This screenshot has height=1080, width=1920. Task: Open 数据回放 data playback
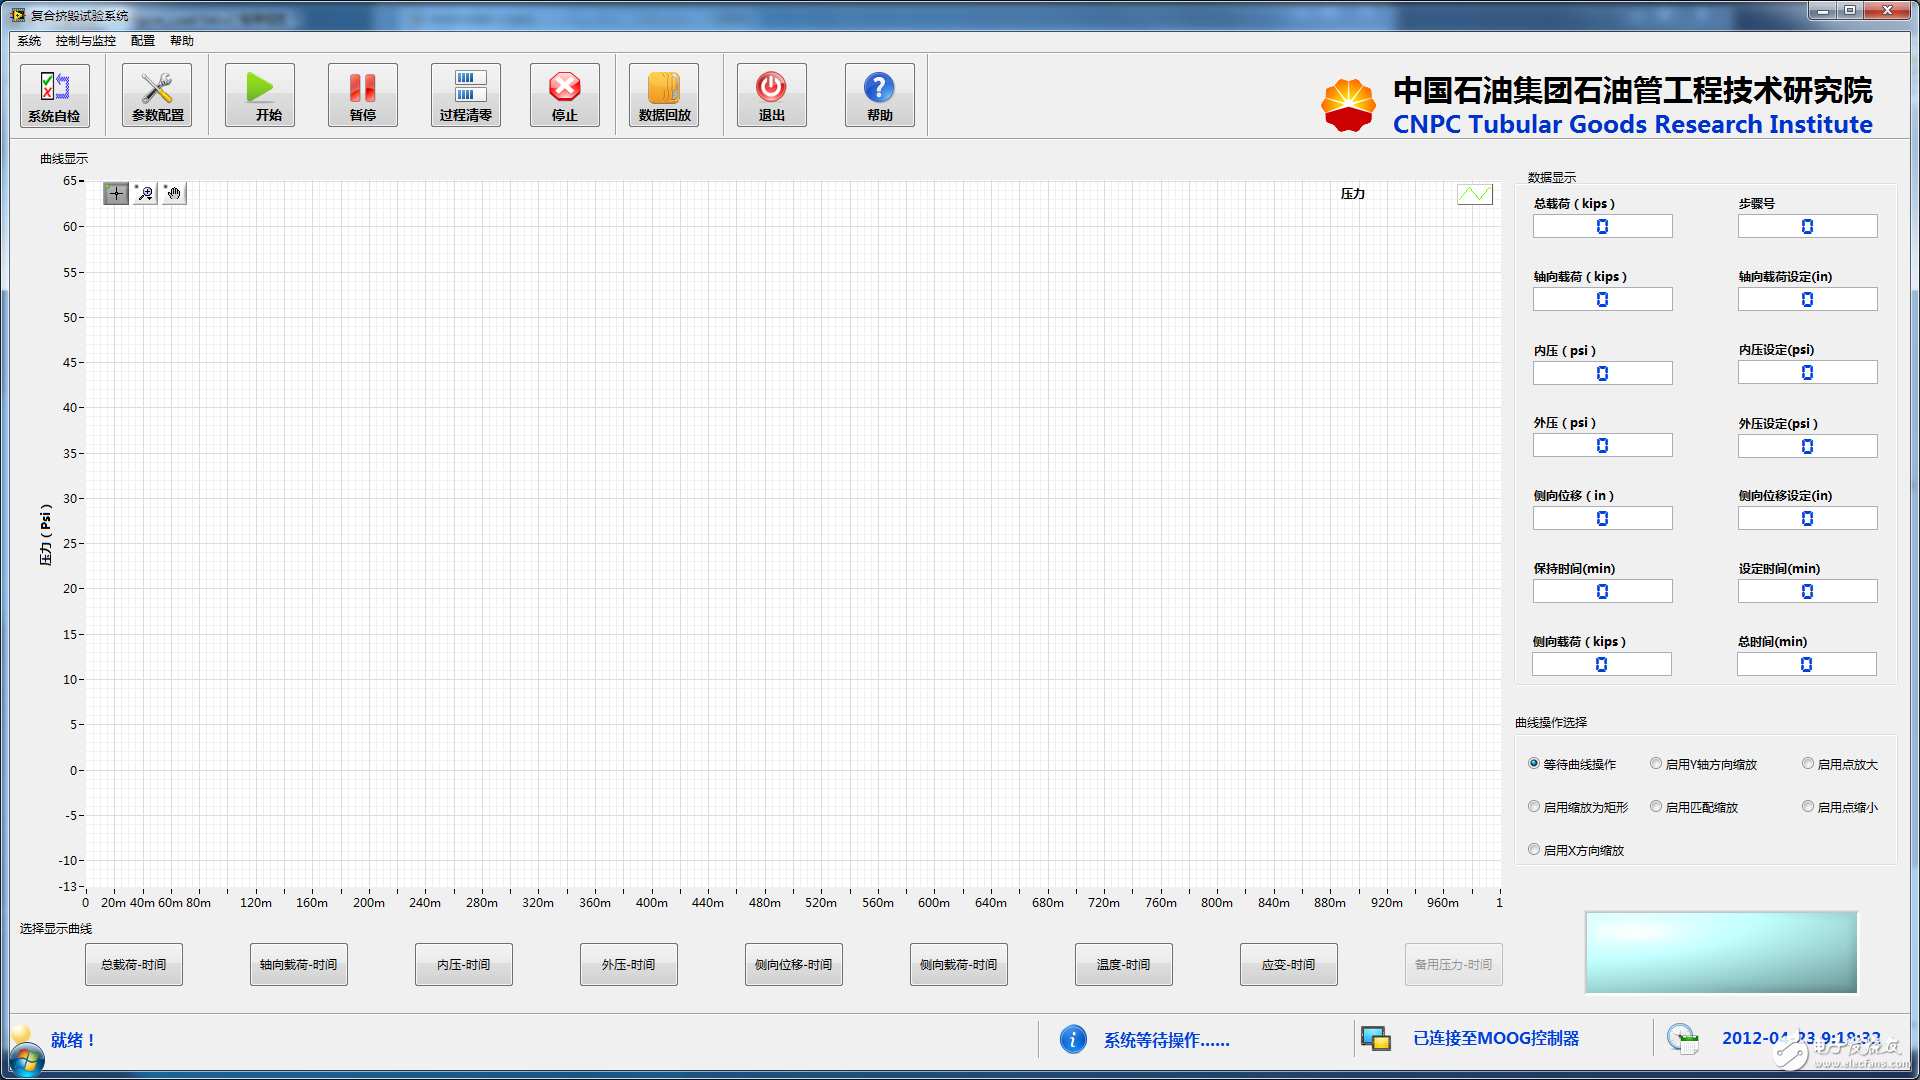coord(664,95)
